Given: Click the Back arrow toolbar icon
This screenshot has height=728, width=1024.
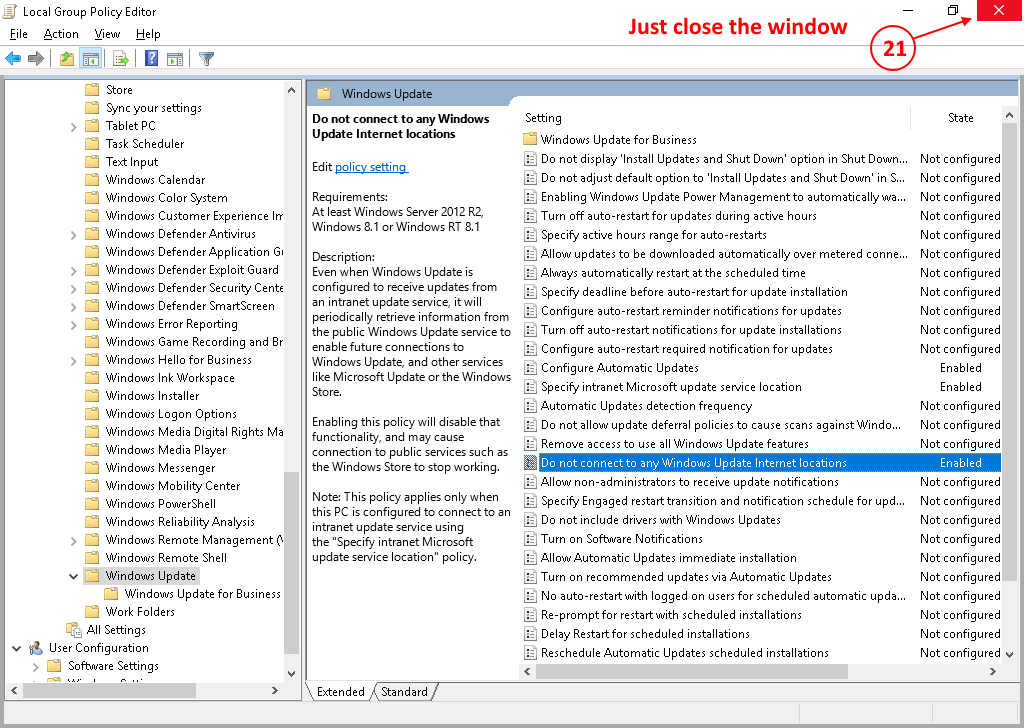Looking at the screenshot, I should coord(13,59).
